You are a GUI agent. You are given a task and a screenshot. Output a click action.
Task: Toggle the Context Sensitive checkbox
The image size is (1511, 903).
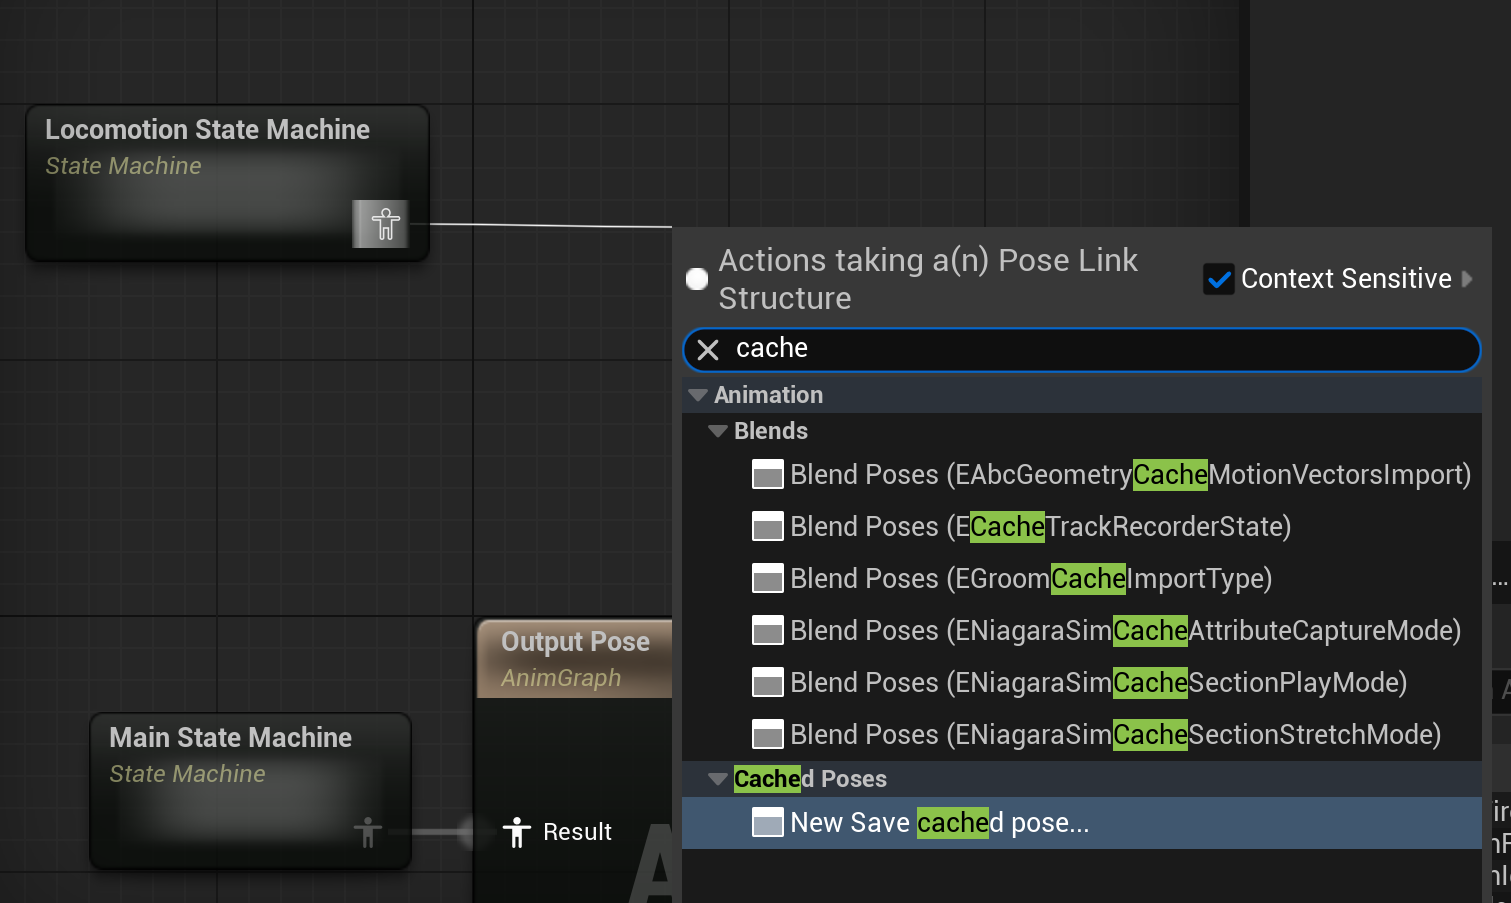(x=1218, y=279)
